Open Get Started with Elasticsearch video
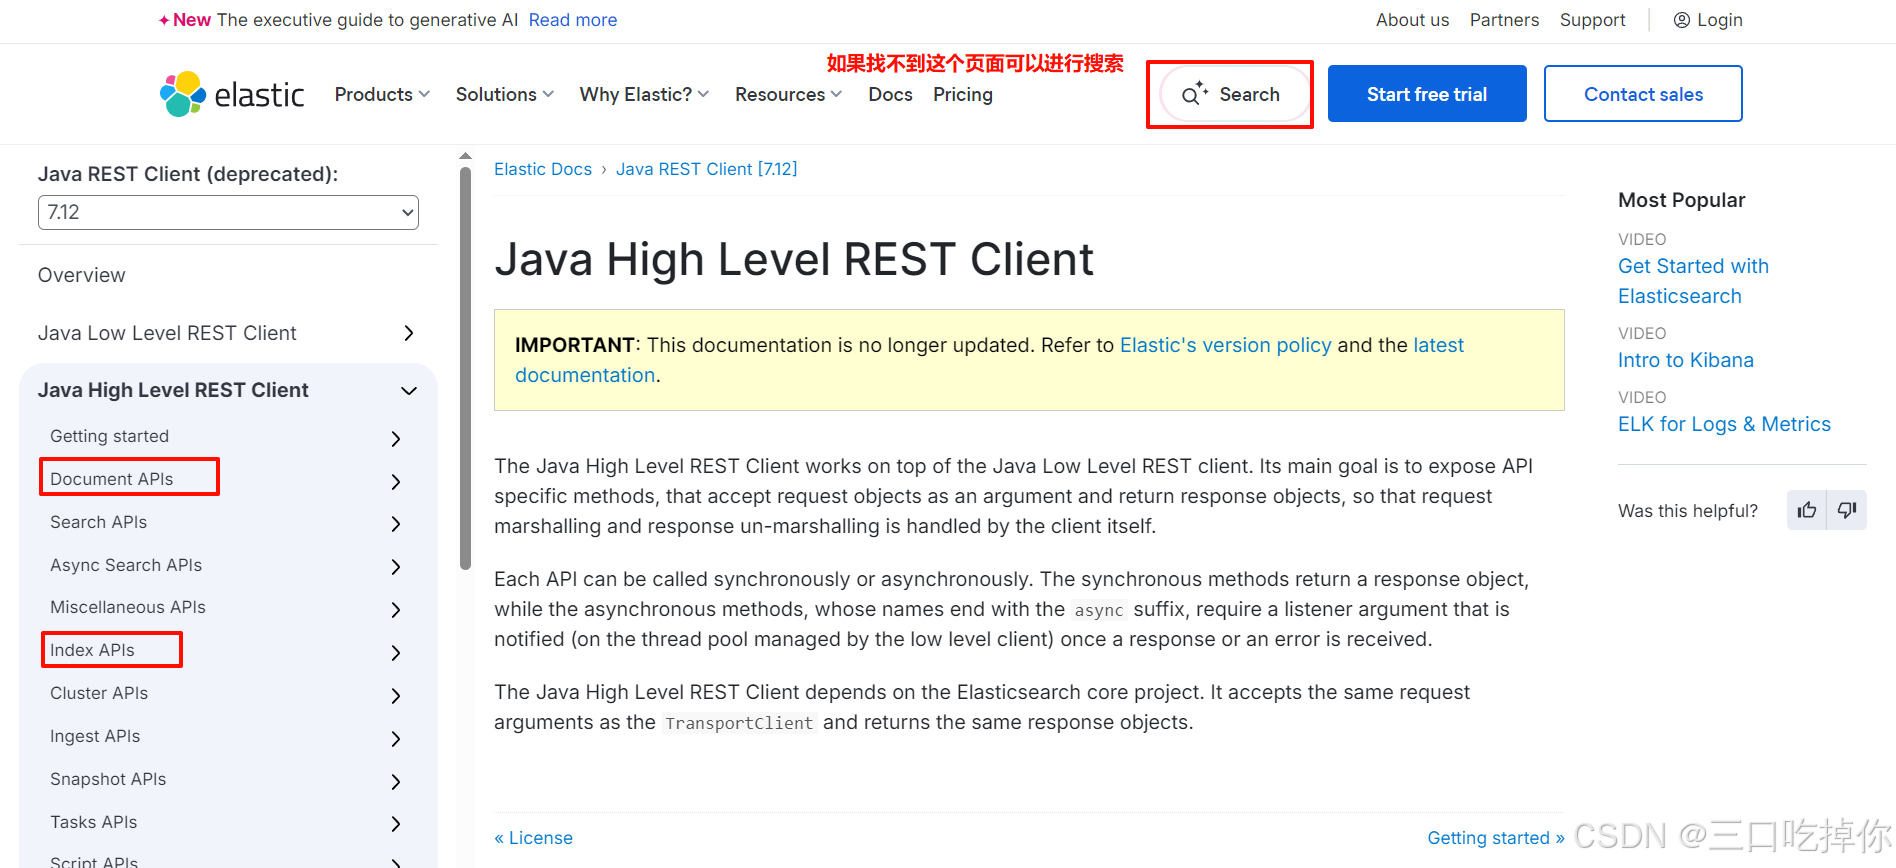The width and height of the screenshot is (1896, 868). click(x=1693, y=281)
